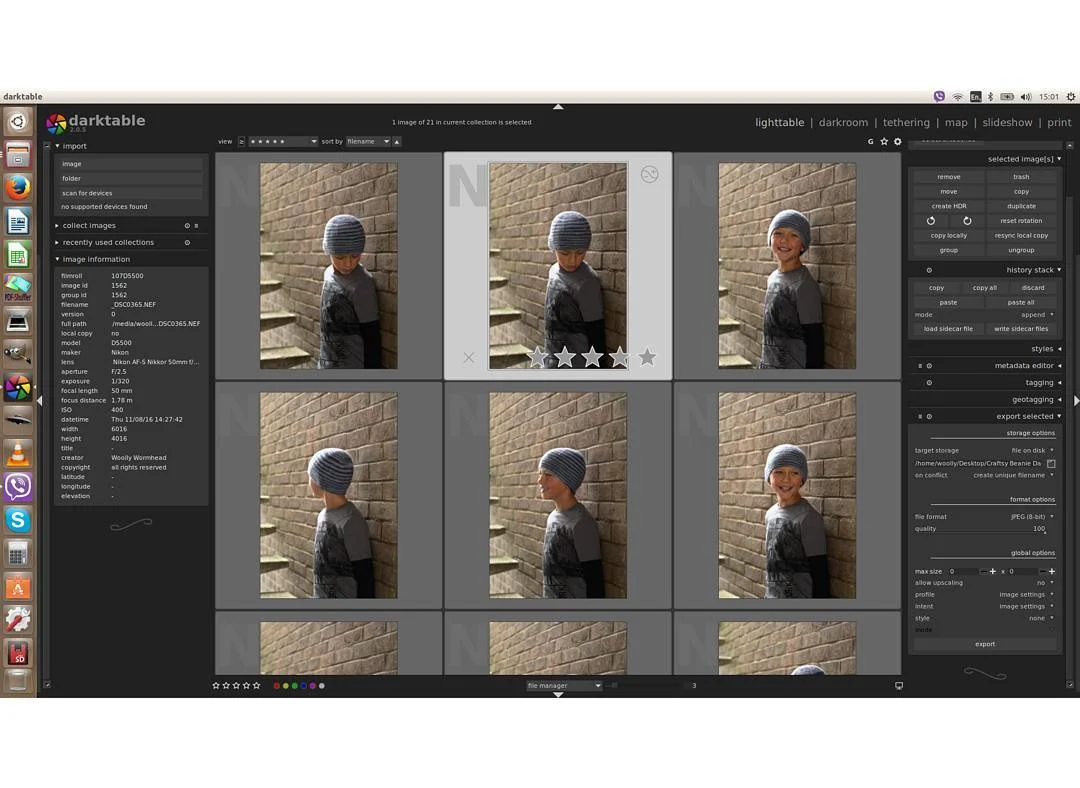
Task: Click the export button
Action: click(x=985, y=644)
